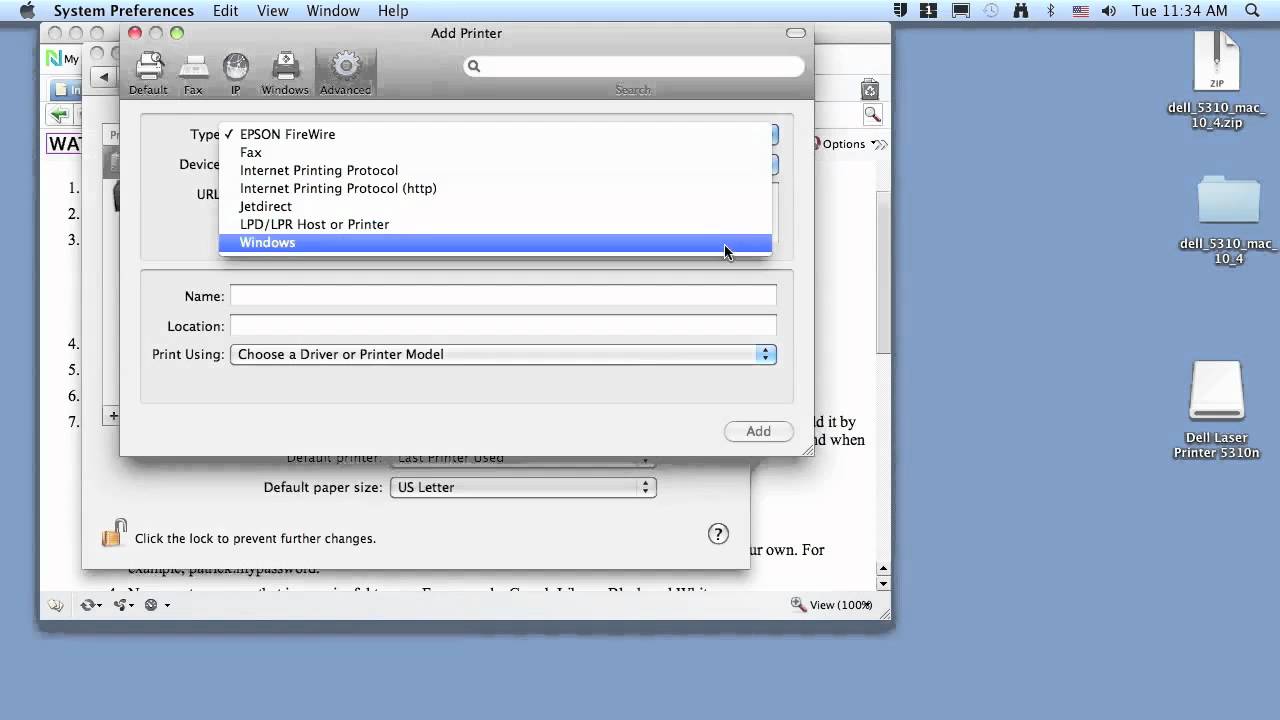Open the Windows printer toolbar icon

(285, 73)
